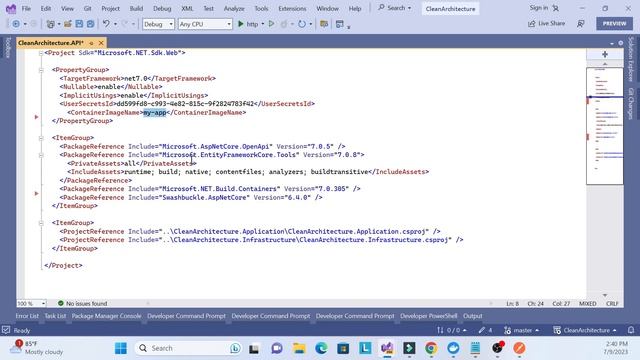Click the Search box in the title bar
The width and height of the screenshot is (640, 360).
click(x=395, y=8)
